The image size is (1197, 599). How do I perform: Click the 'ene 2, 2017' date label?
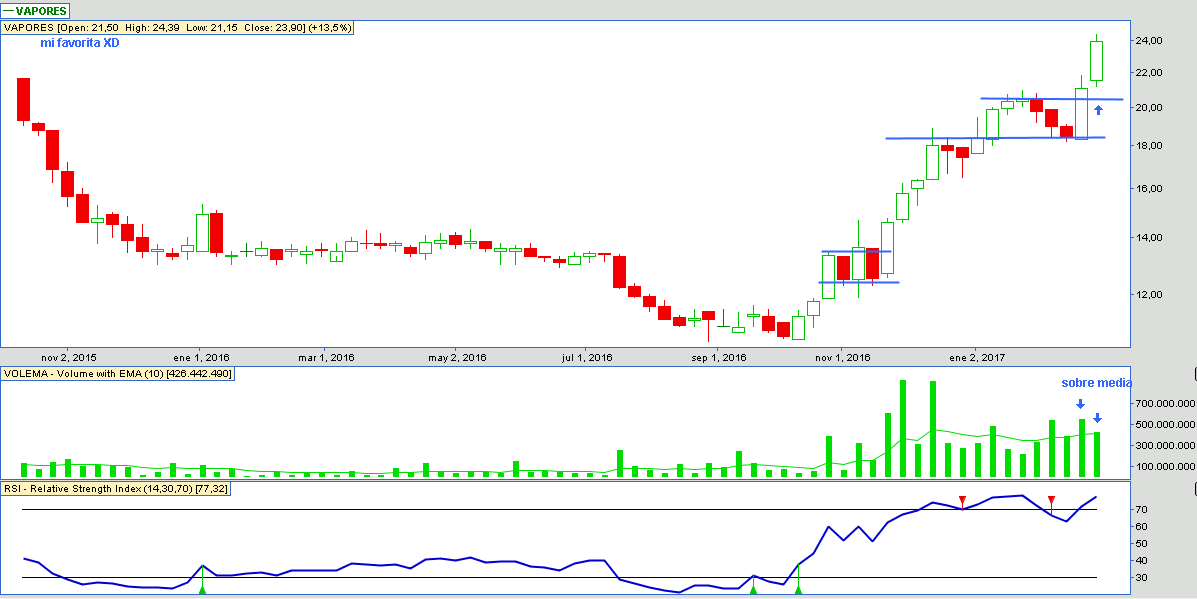977,357
